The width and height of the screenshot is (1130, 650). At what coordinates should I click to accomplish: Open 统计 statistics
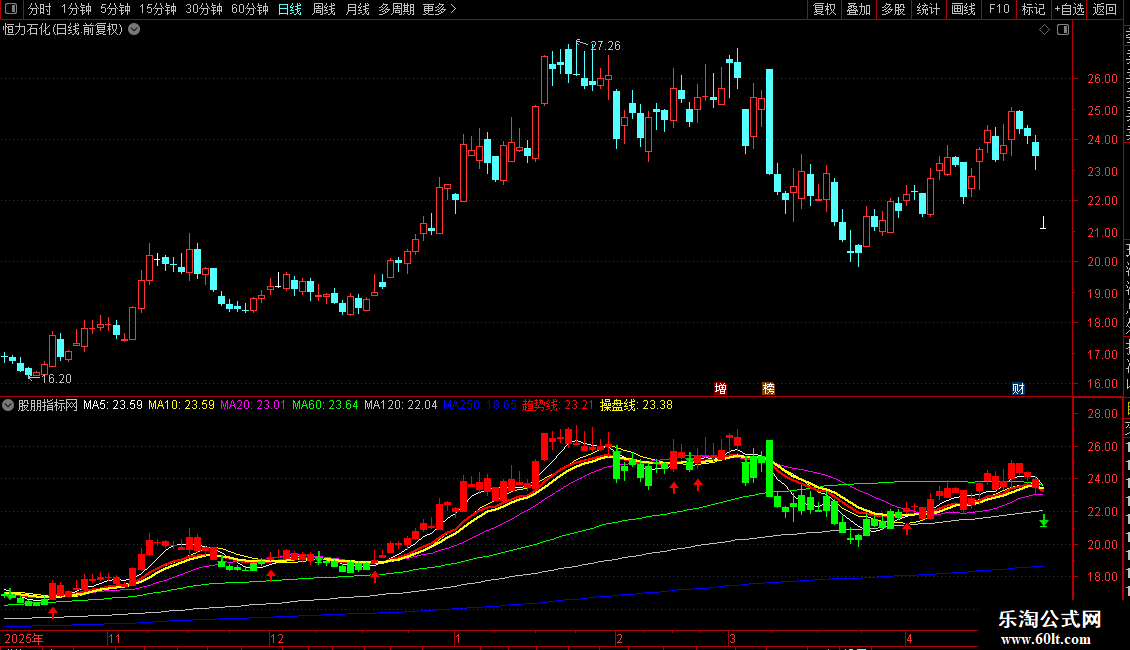coord(928,9)
